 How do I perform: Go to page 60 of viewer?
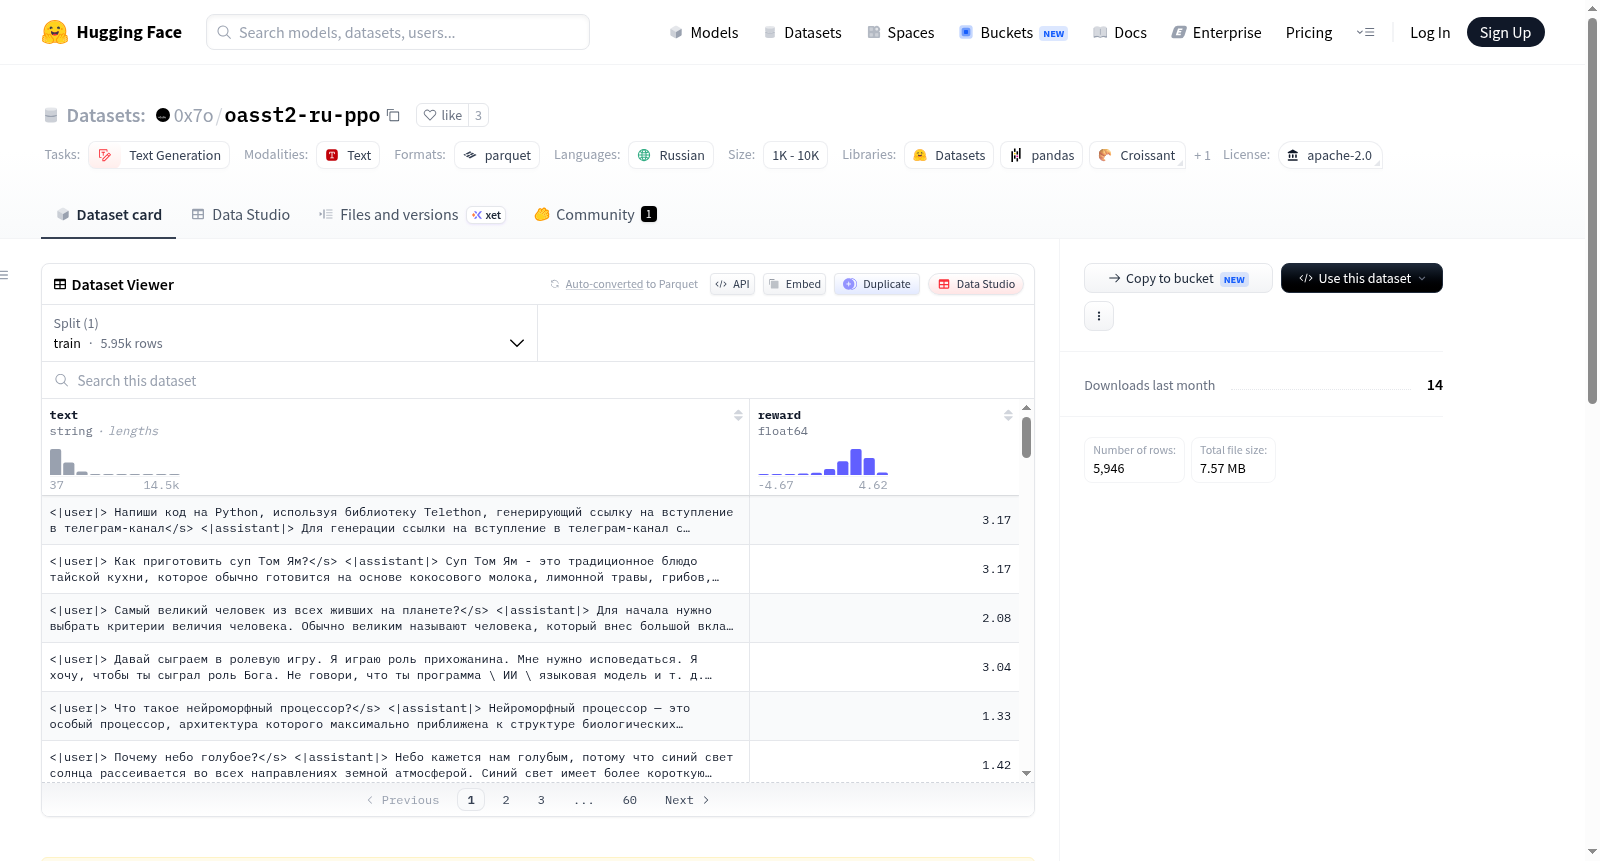point(630,800)
